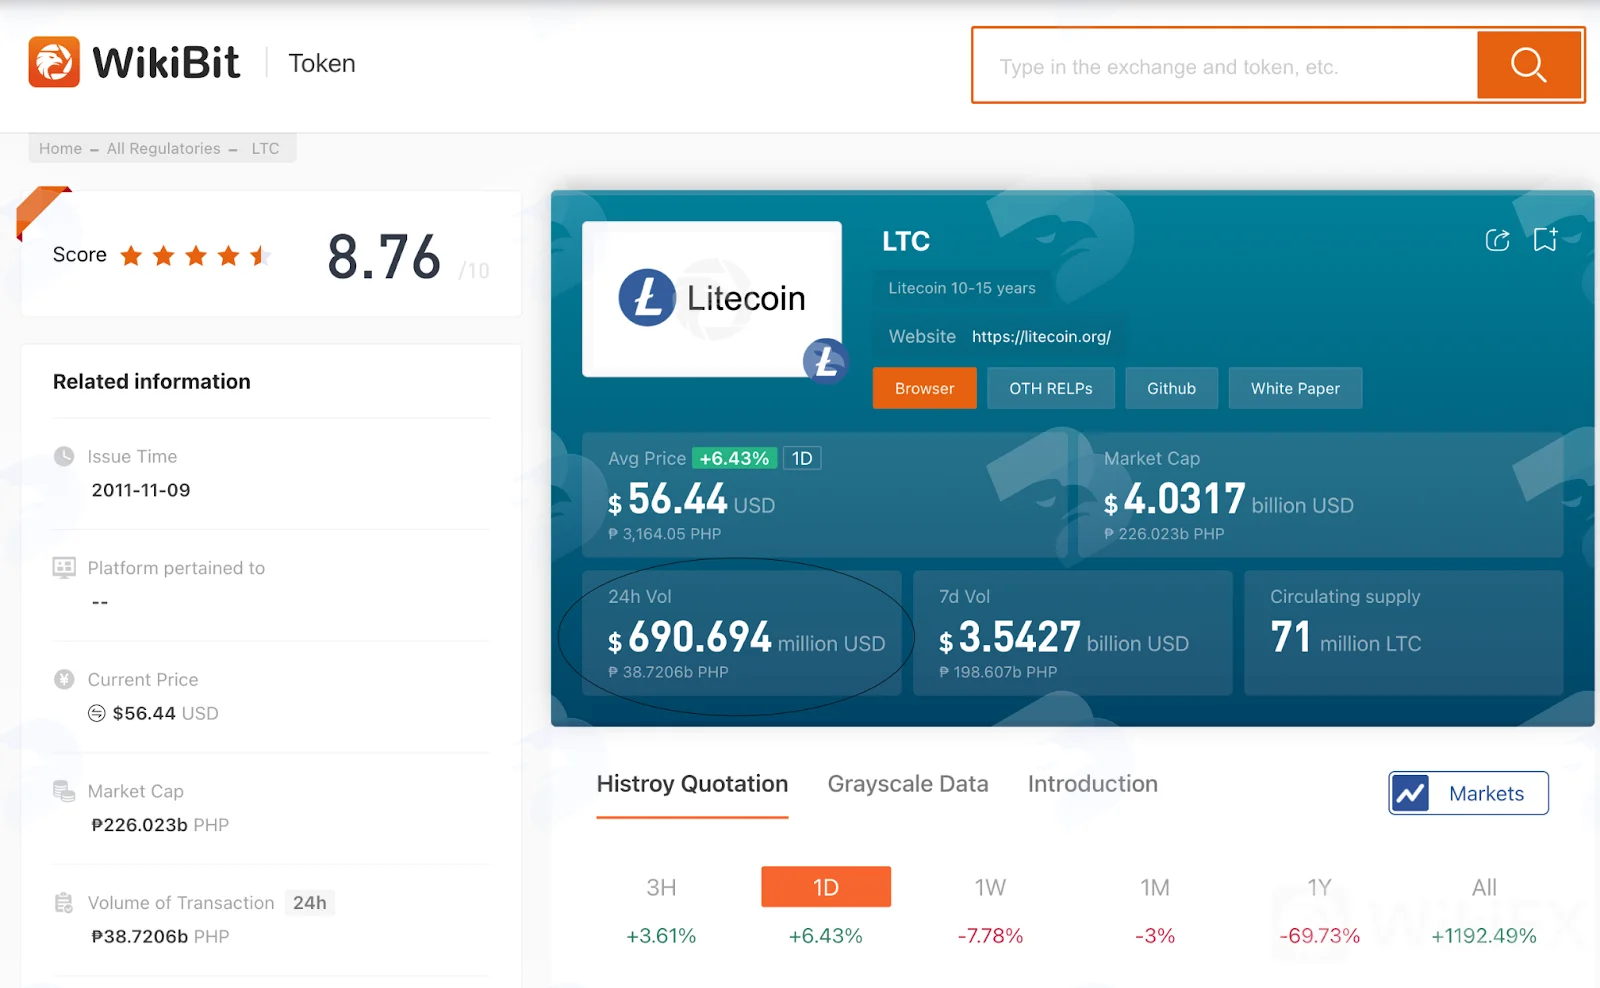Click the -7.78% weekly change
This screenshot has height=988, width=1600.
(990, 936)
